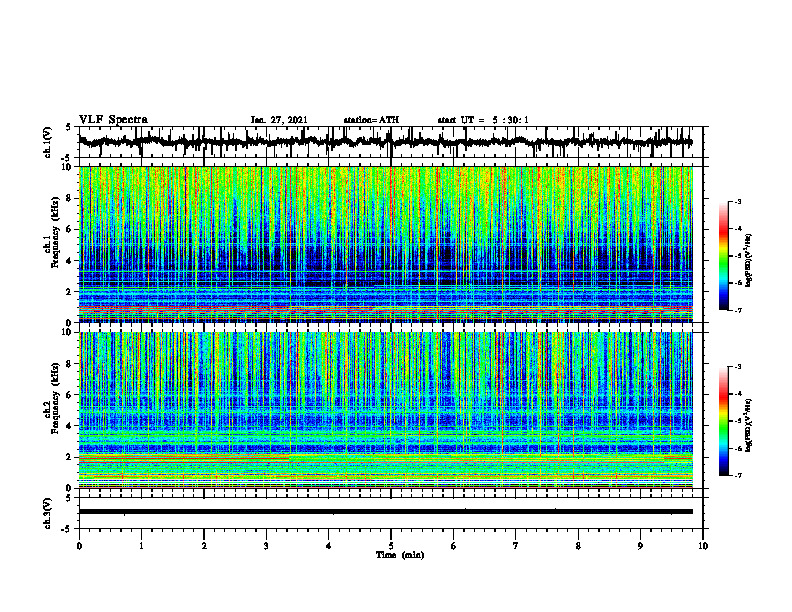Viewport: 792px width, 612px height.
Task: Click time axis tick label "4"
Action: (329, 546)
